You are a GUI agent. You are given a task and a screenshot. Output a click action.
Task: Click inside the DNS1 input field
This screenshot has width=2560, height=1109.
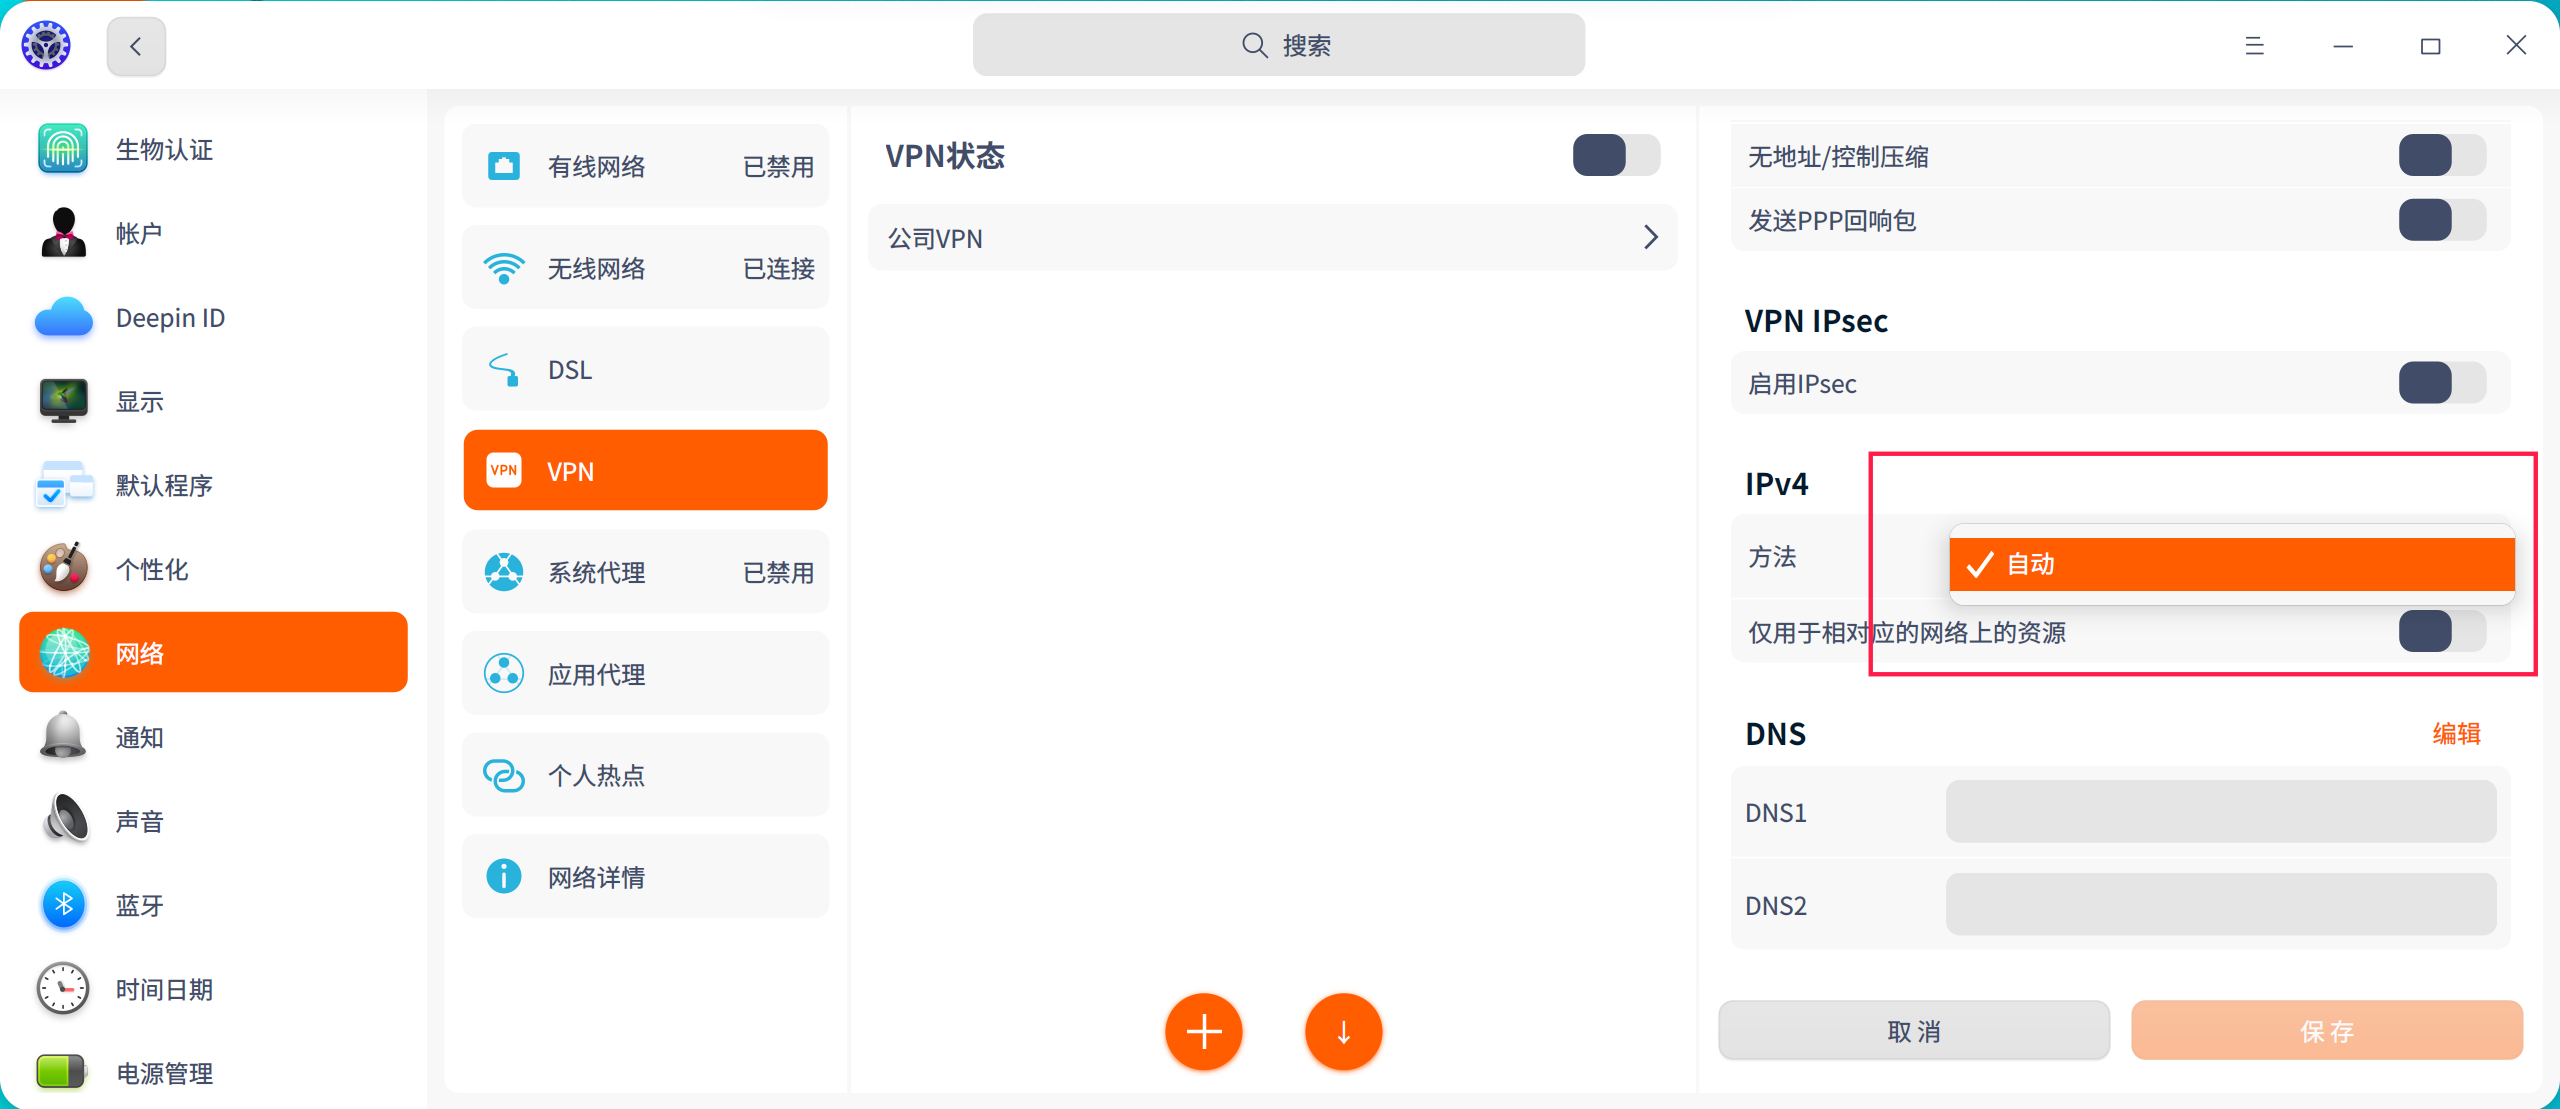pyautogui.click(x=2221, y=812)
